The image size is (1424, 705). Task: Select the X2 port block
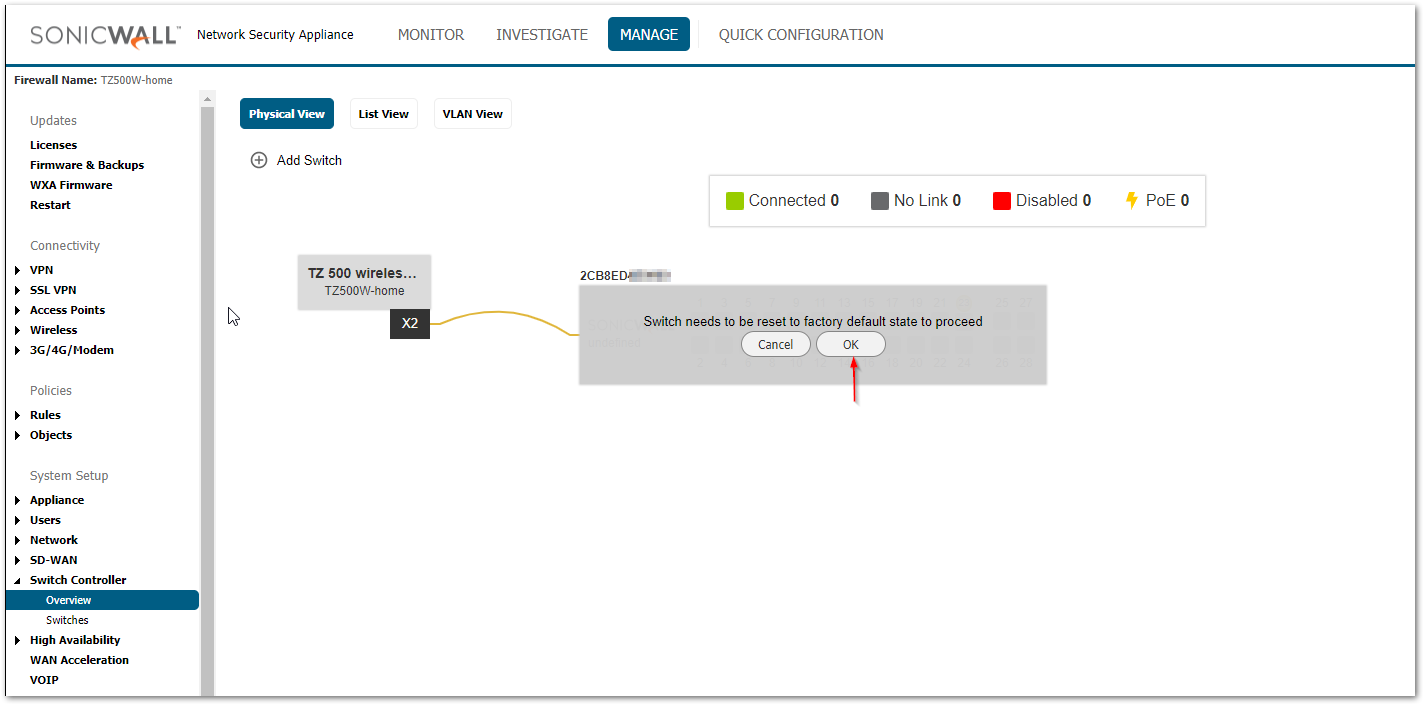[x=410, y=323]
